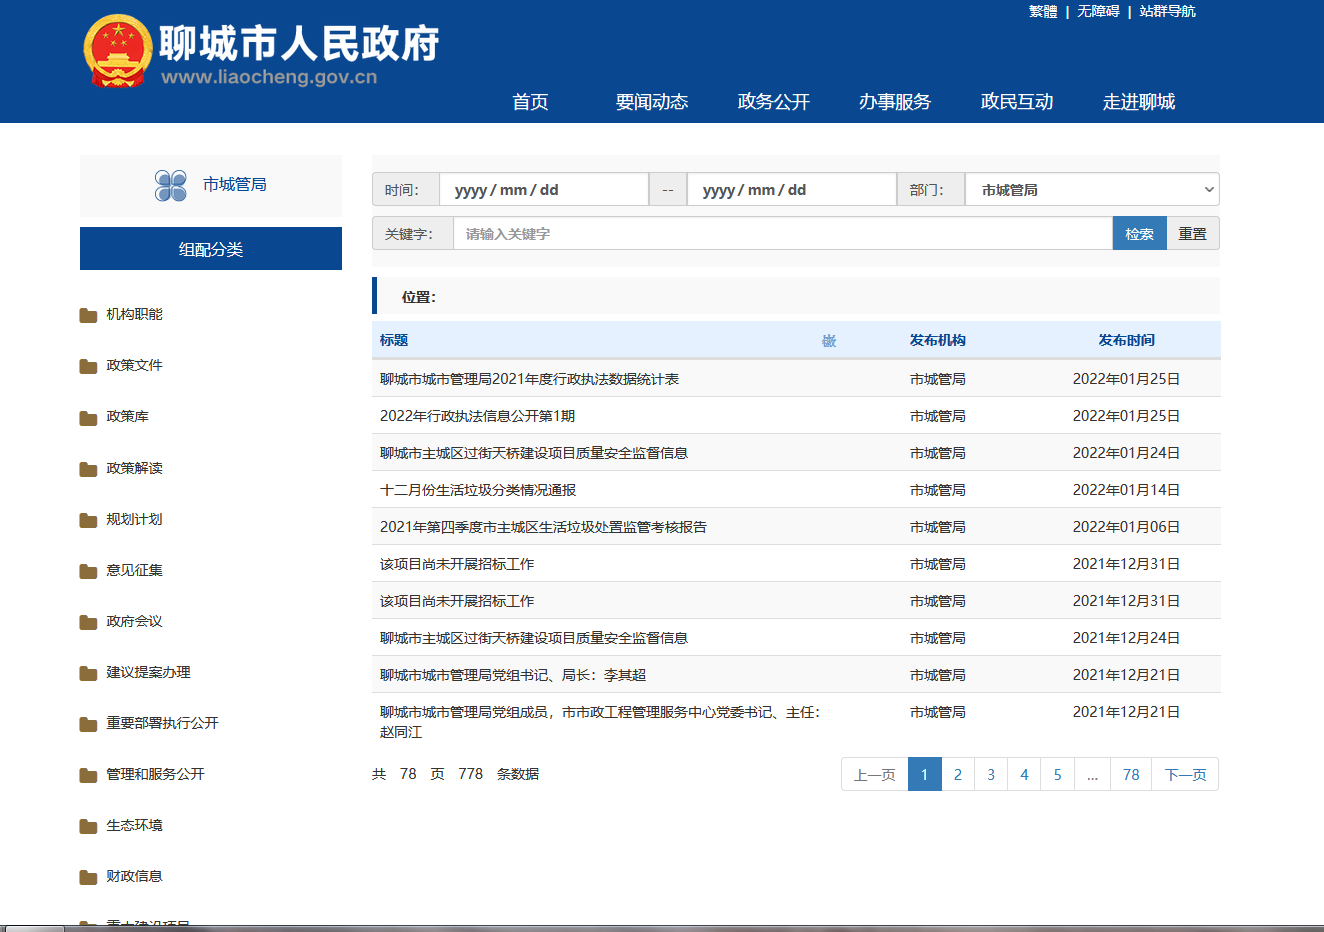Click folder icon beside 管理和服务公开
This screenshot has height=932, width=1324.
coord(88,775)
